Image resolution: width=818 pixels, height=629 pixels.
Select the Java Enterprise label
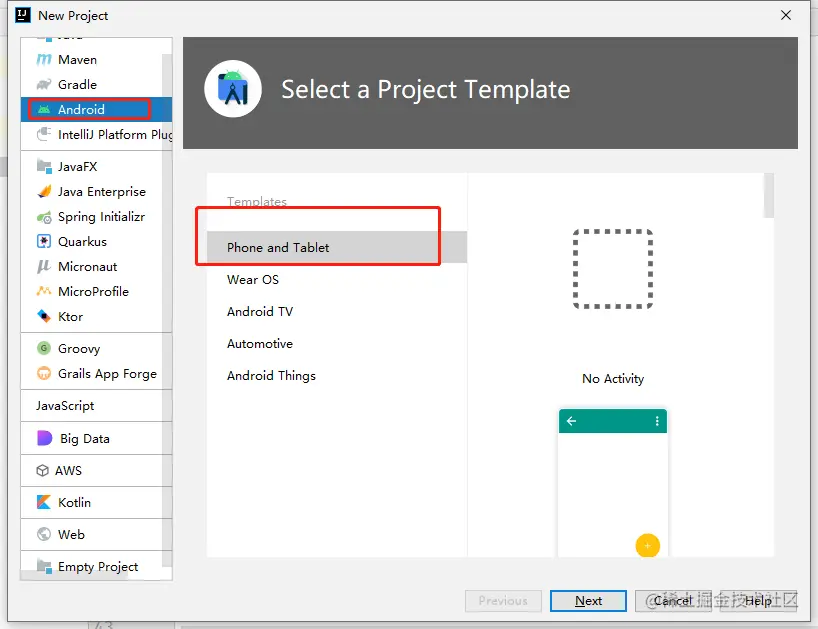pos(102,192)
